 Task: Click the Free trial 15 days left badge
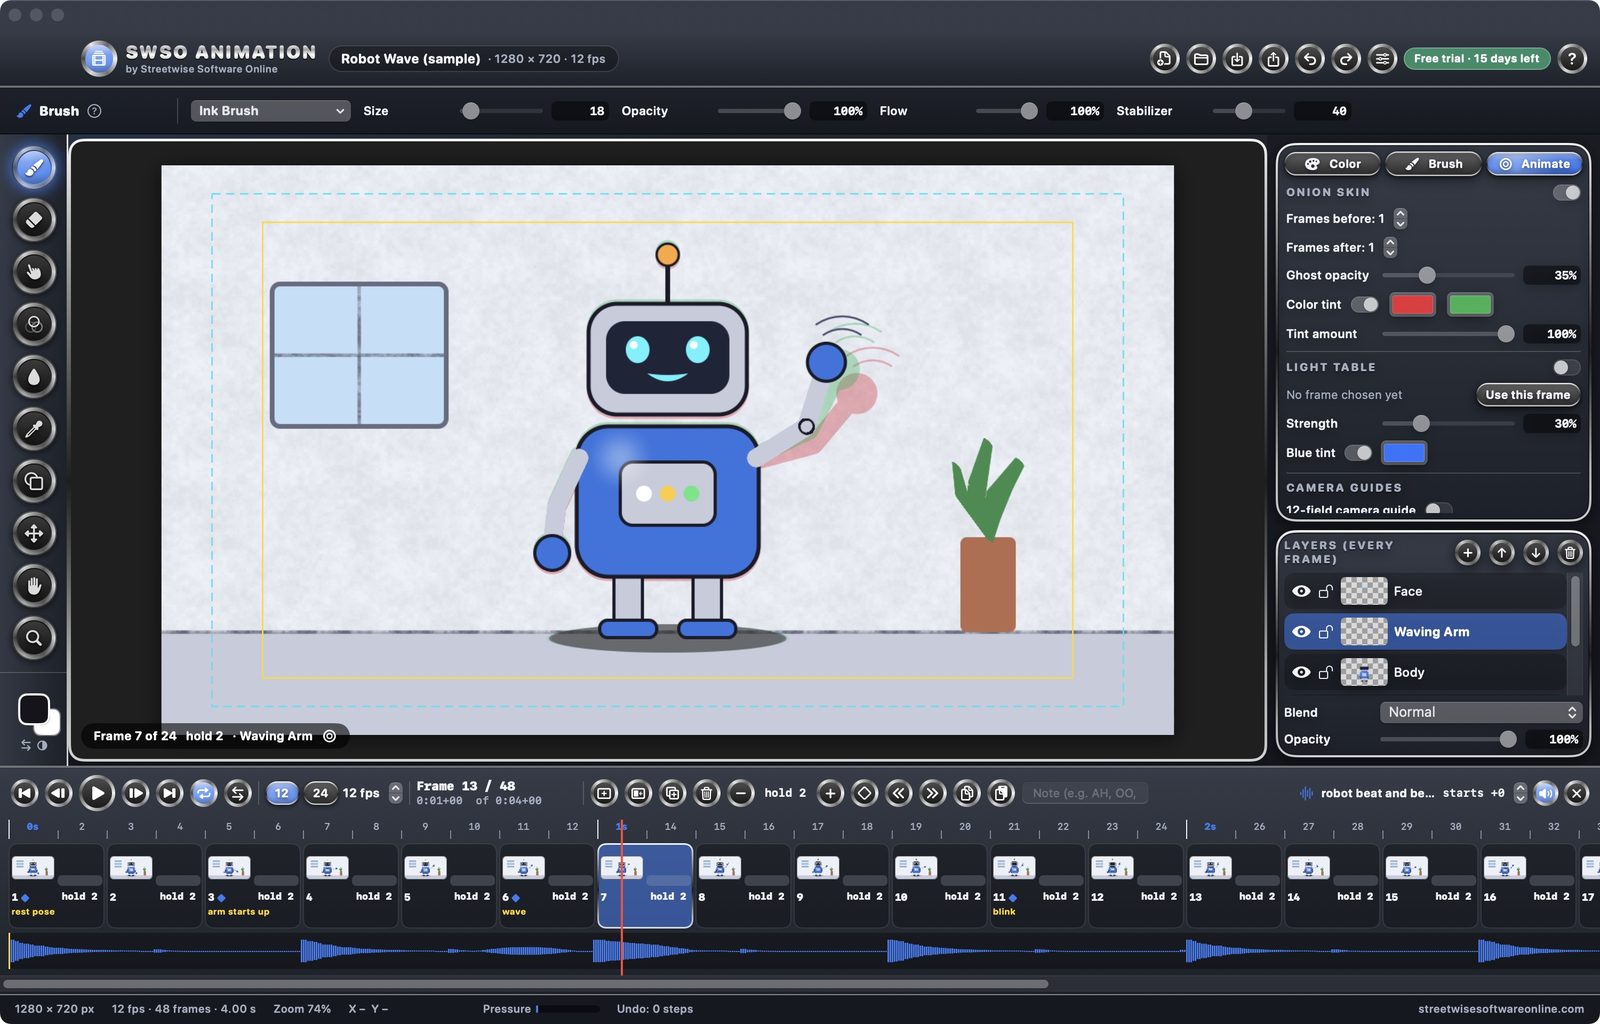pyautogui.click(x=1476, y=59)
